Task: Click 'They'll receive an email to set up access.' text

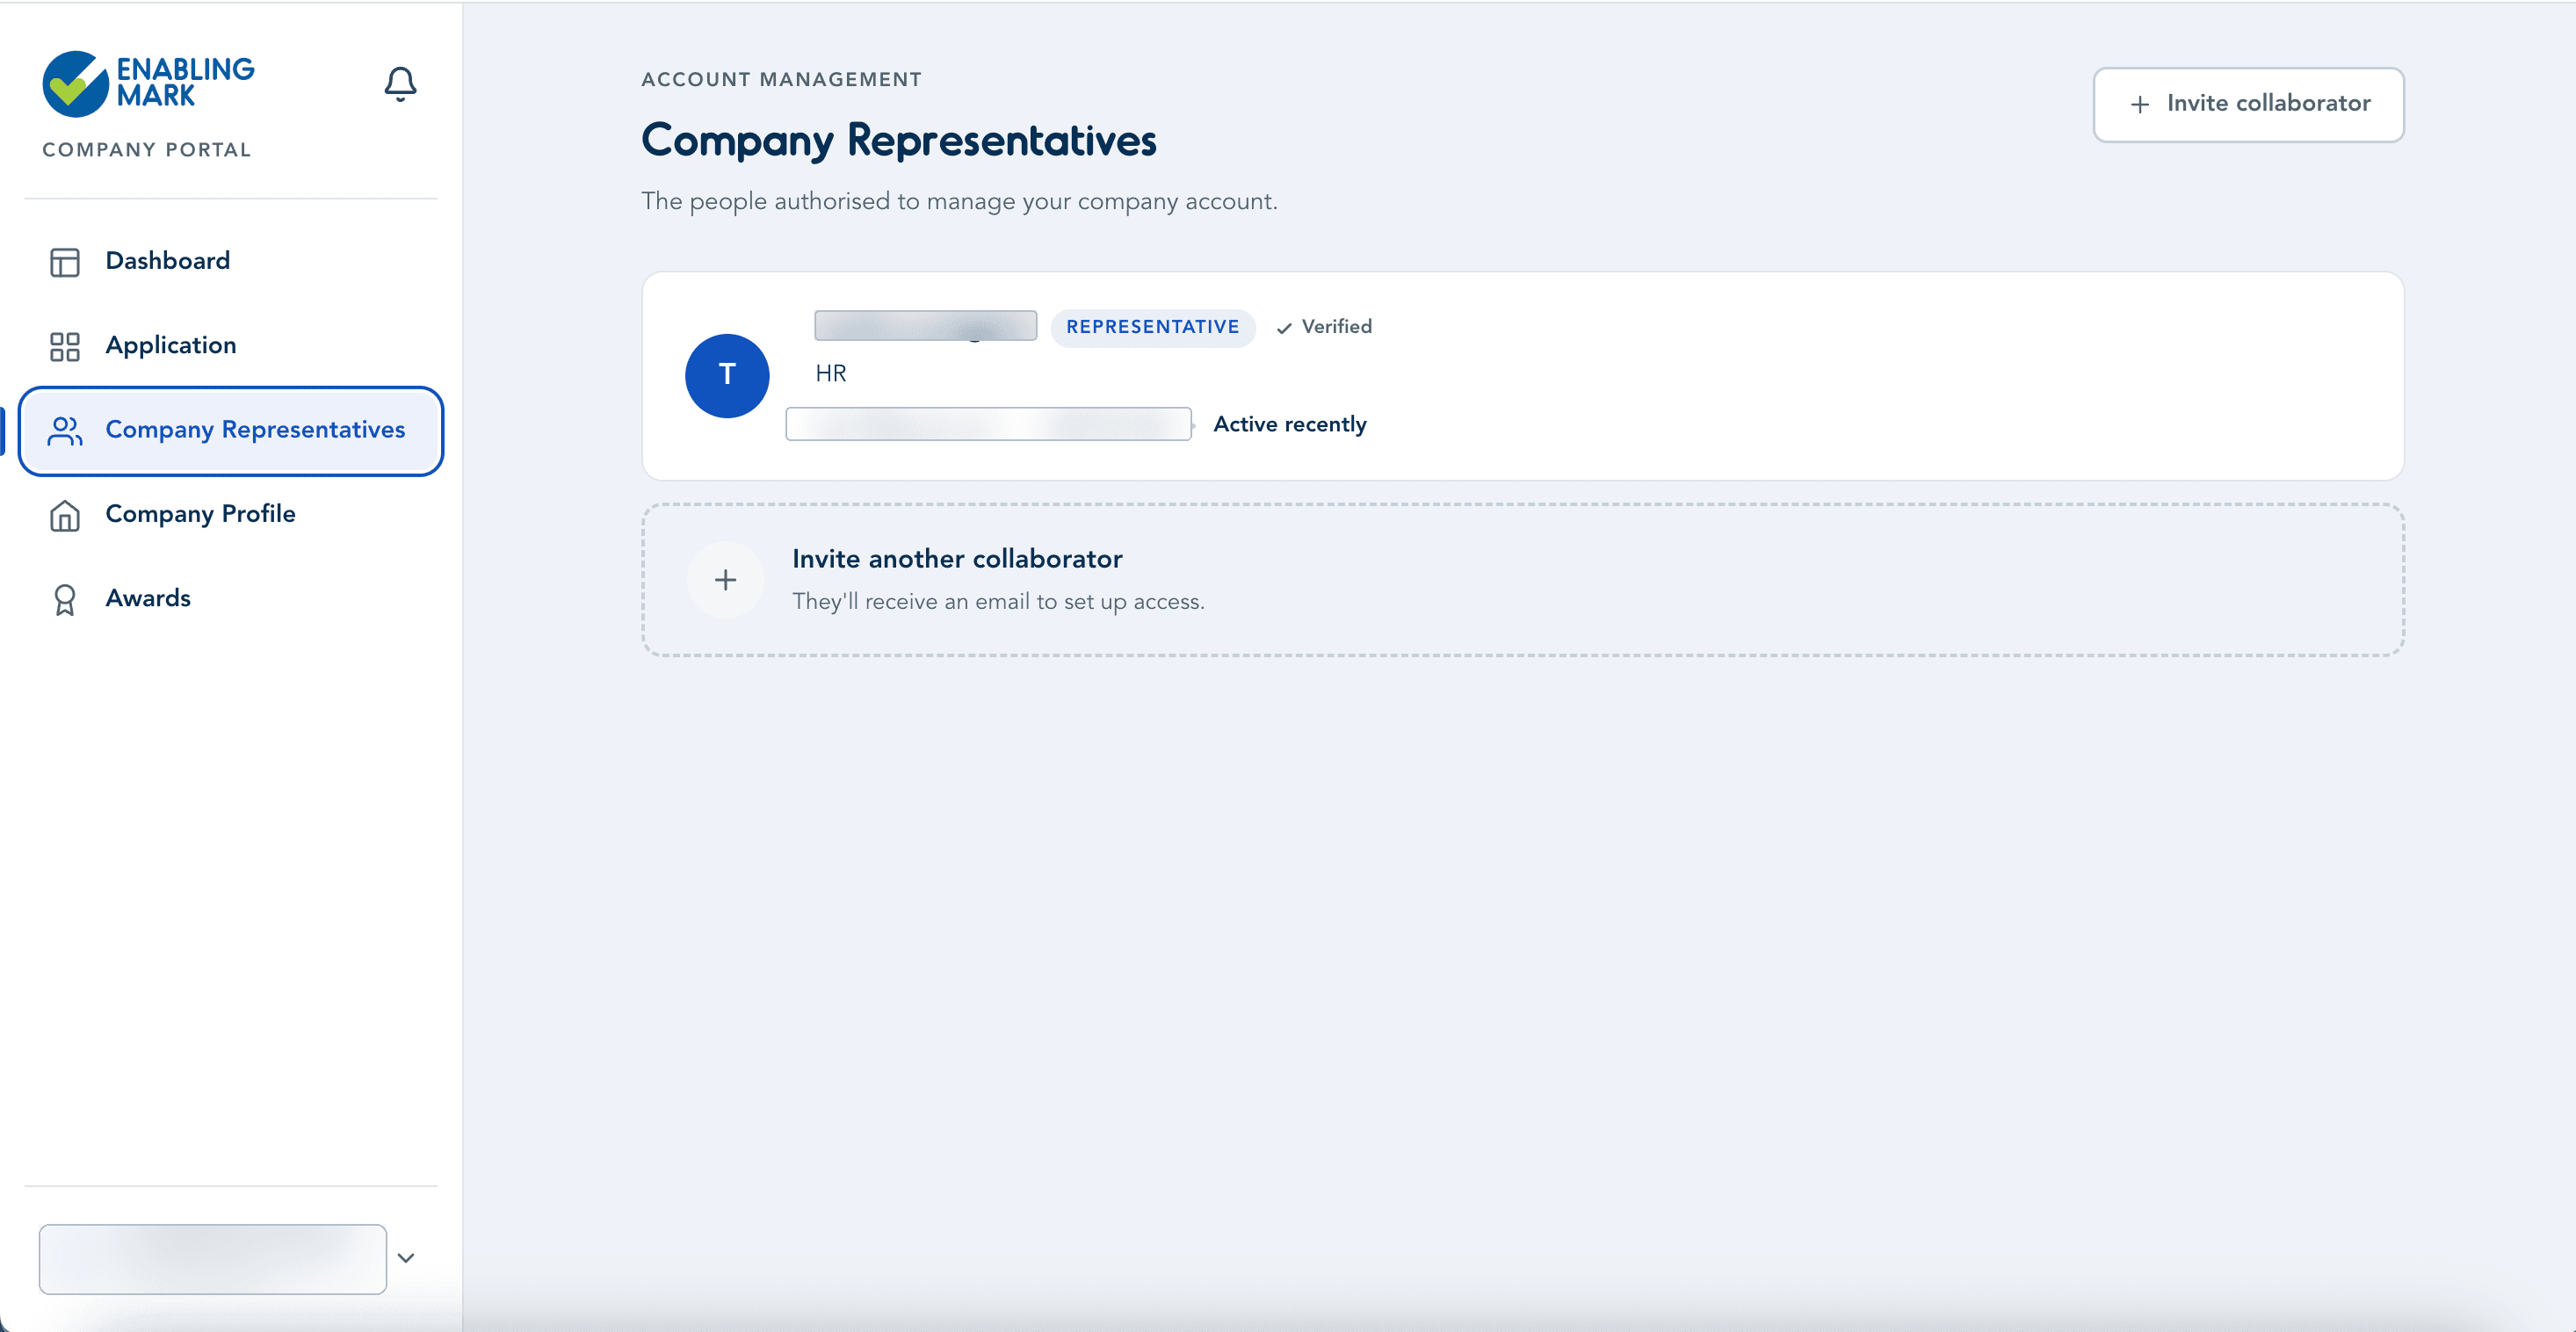Action: point(999,602)
